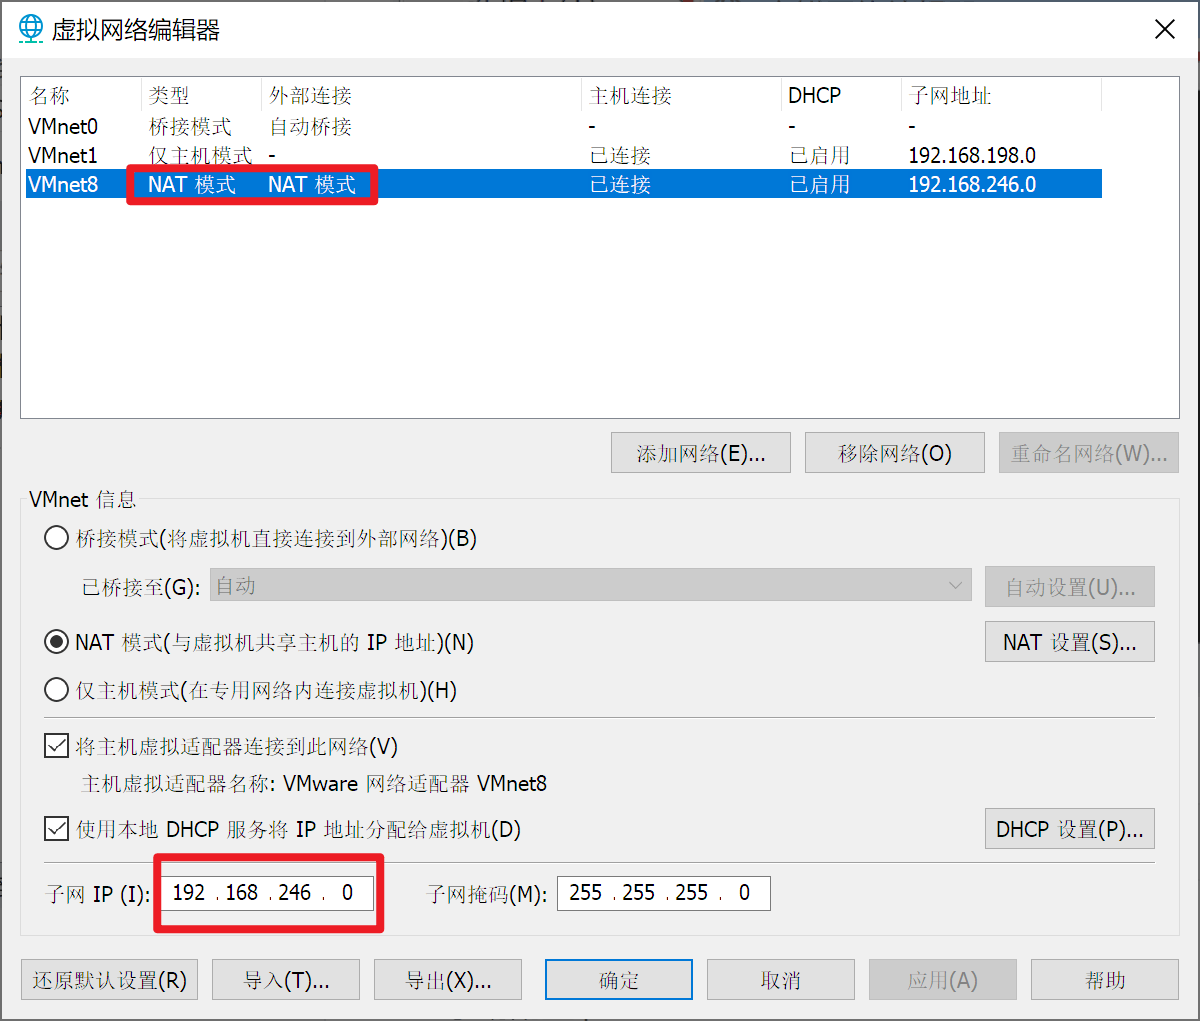Image resolution: width=1200 pixels, height=1021 pixels.
Task: Click the 添加网络(E) button
Action: click(700, 453)
